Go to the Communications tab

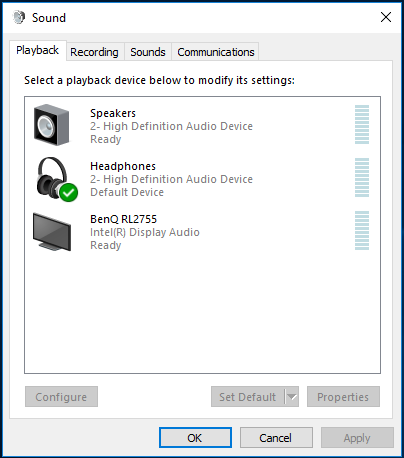coord(216,52)
